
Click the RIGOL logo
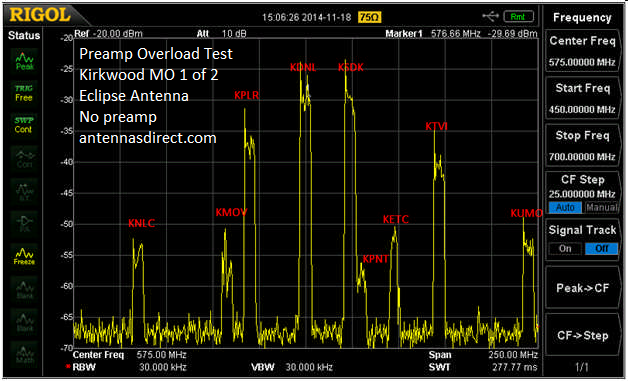tap(39, 15)
